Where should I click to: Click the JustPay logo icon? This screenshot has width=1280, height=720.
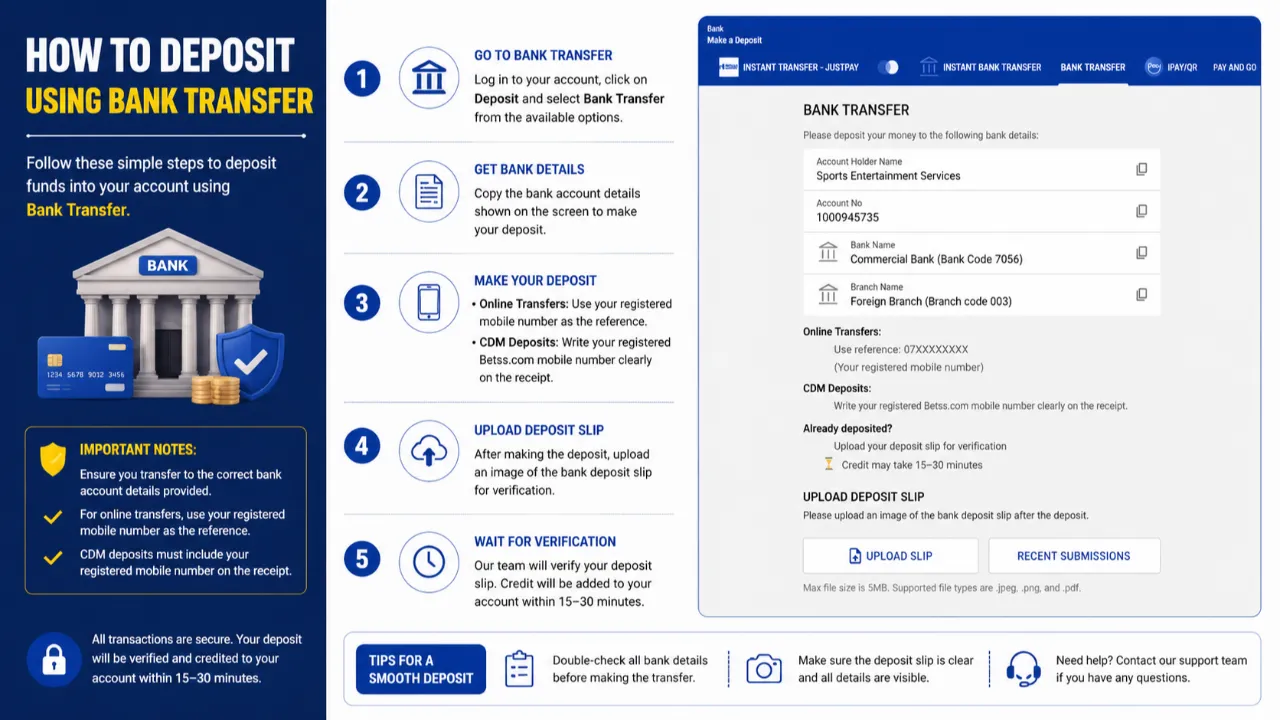point(728,67)
